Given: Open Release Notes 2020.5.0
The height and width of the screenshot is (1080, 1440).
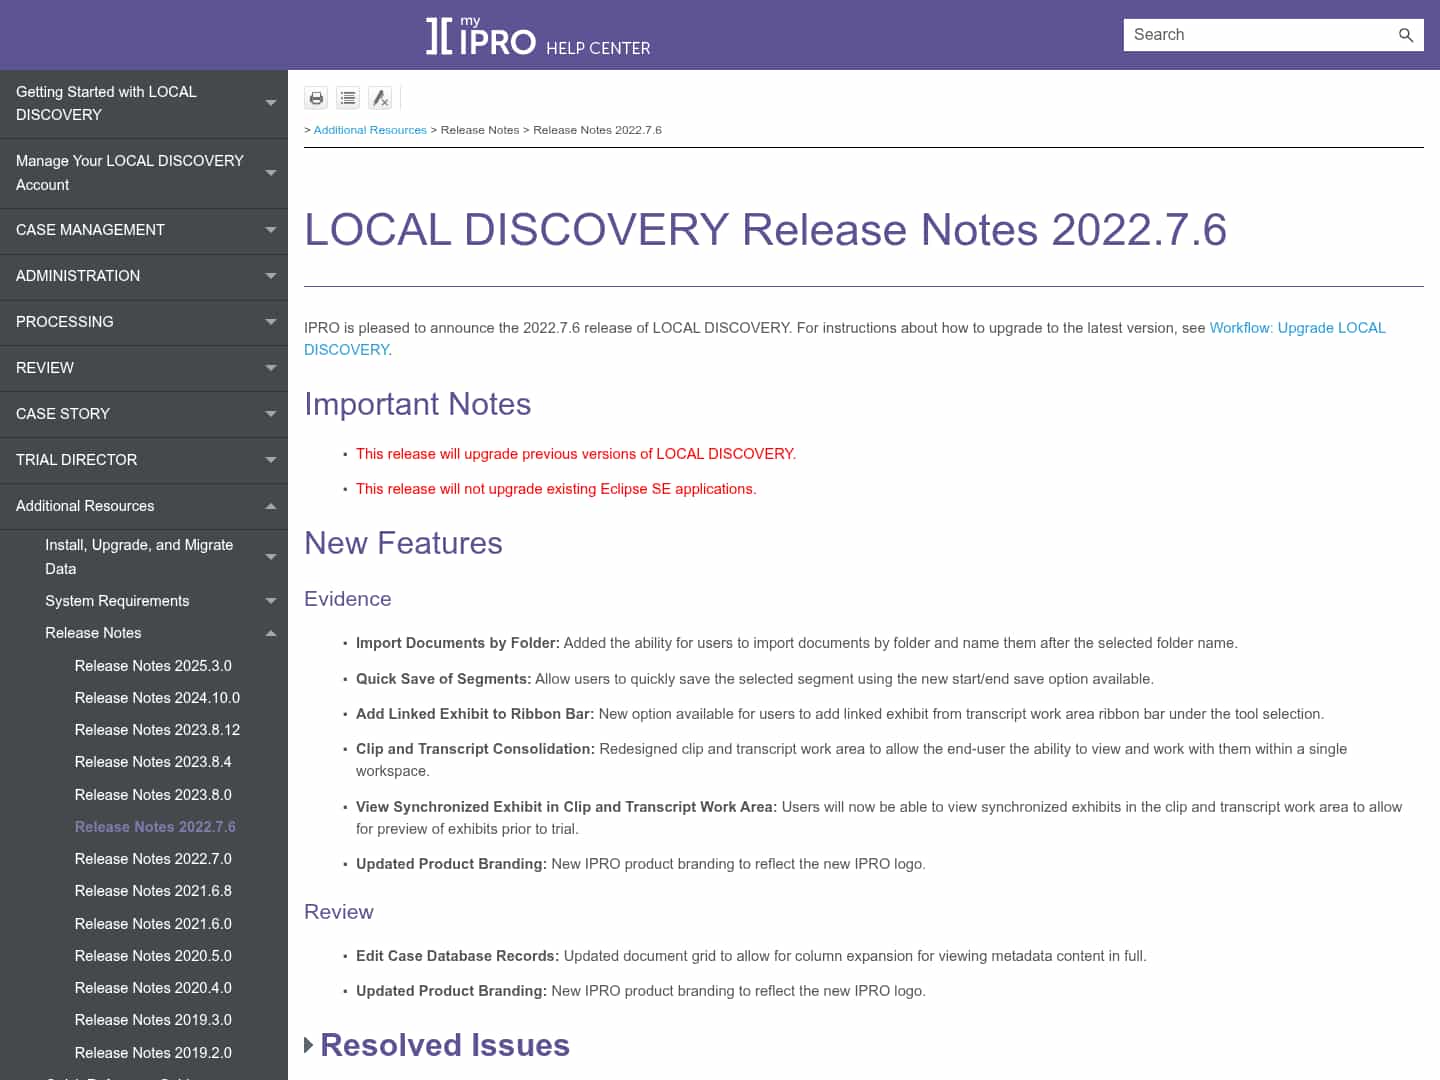Looking at the screenshot, I should click(x=153, y=956).
